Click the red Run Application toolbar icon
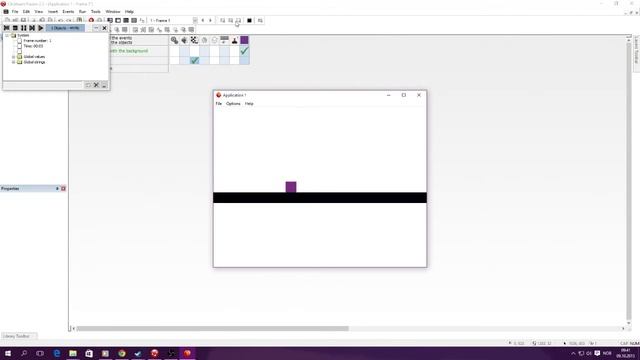This screenshot has height=360, width=640. (x=91, y=20)
